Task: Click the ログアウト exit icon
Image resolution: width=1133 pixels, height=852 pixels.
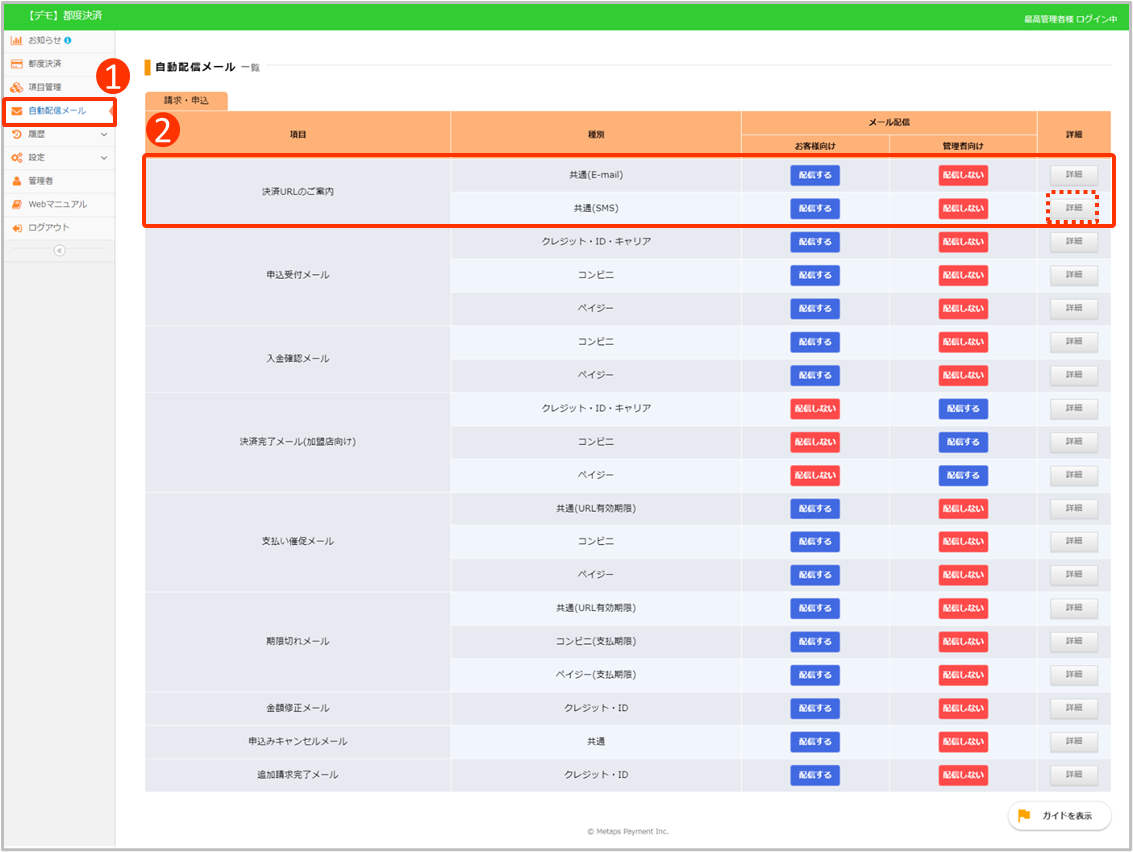Action: pyautogui.click(x=17, y=228)
